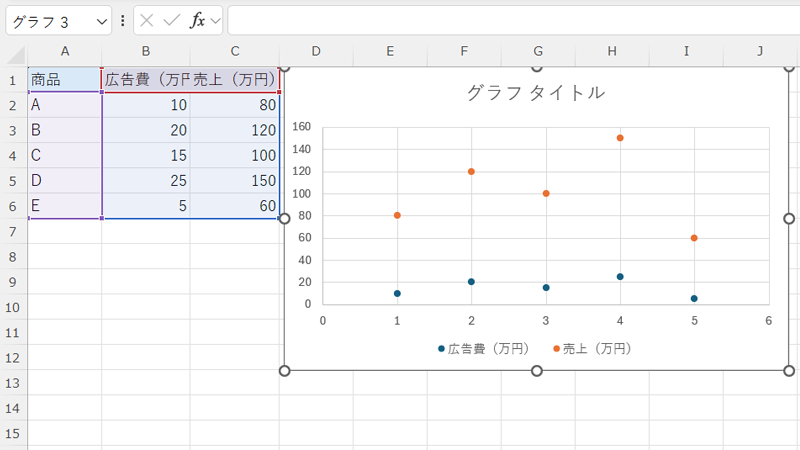Screen dimensions: 800x450
Task: Expand the chevron next to the fx icon
Action: pos(215,21)
